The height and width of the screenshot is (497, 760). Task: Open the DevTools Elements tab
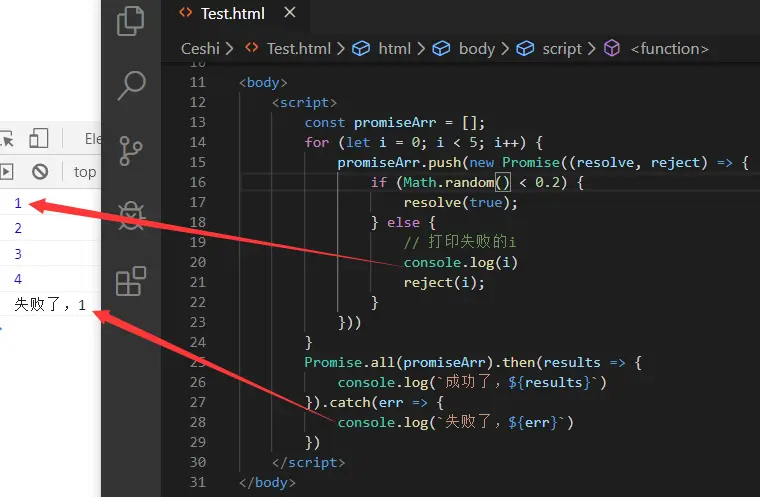click(x=93, y=139)
